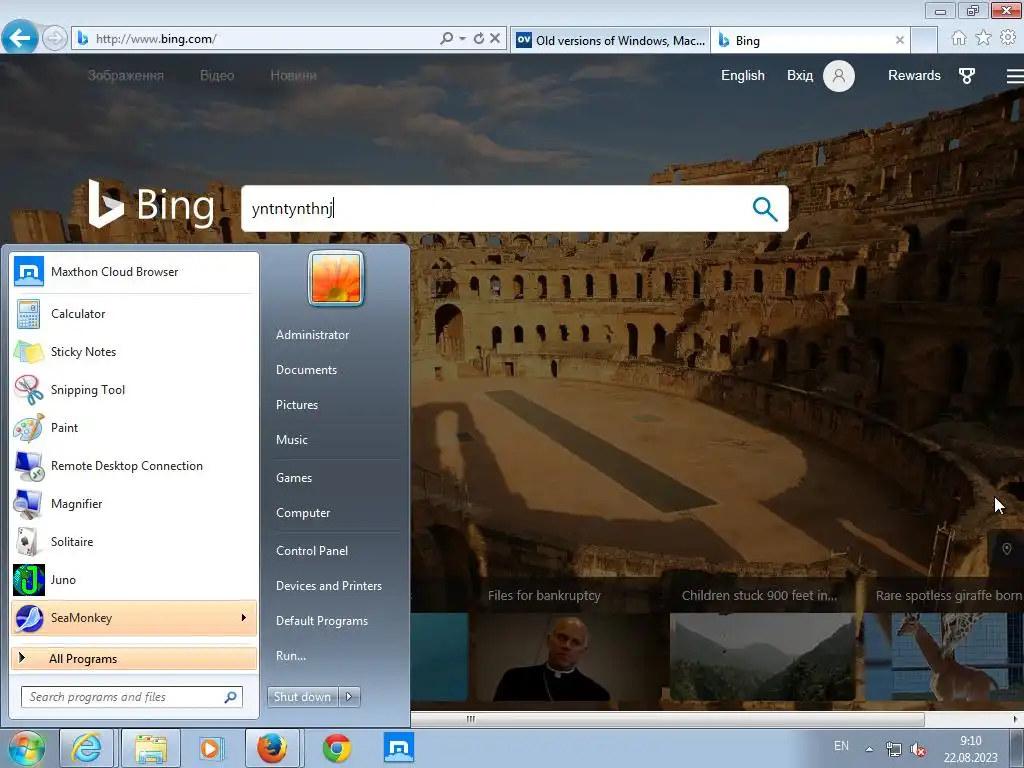Click the Search programs and files field

pos(132,697)
